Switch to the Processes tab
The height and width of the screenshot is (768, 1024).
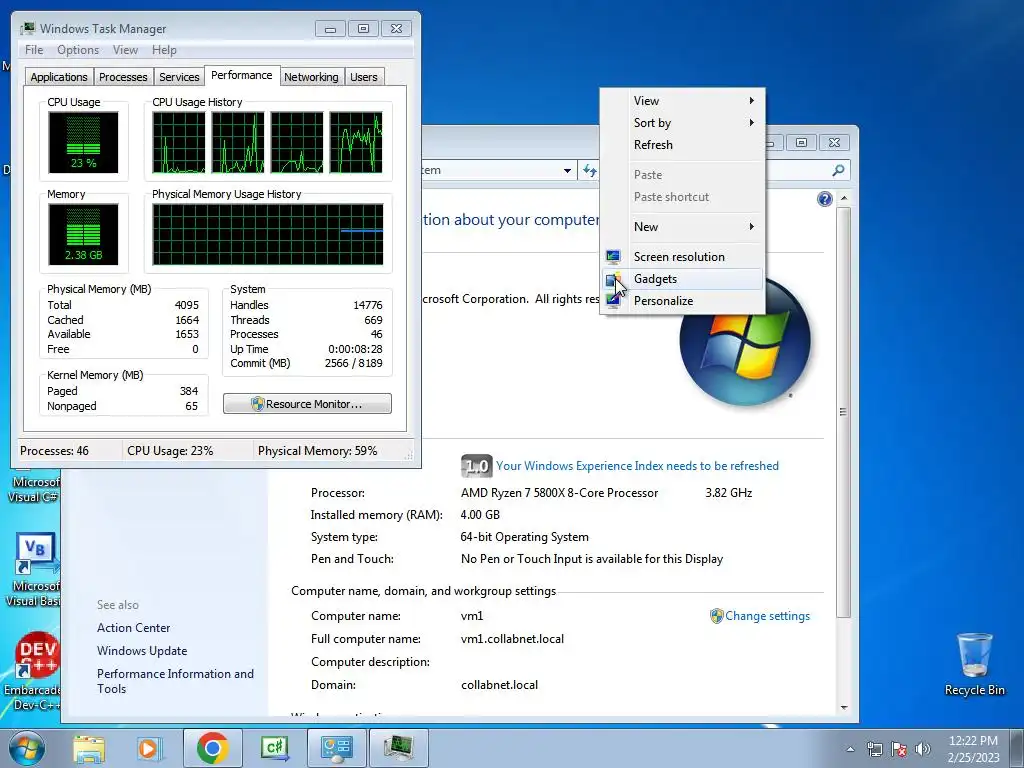click(123, 76)
